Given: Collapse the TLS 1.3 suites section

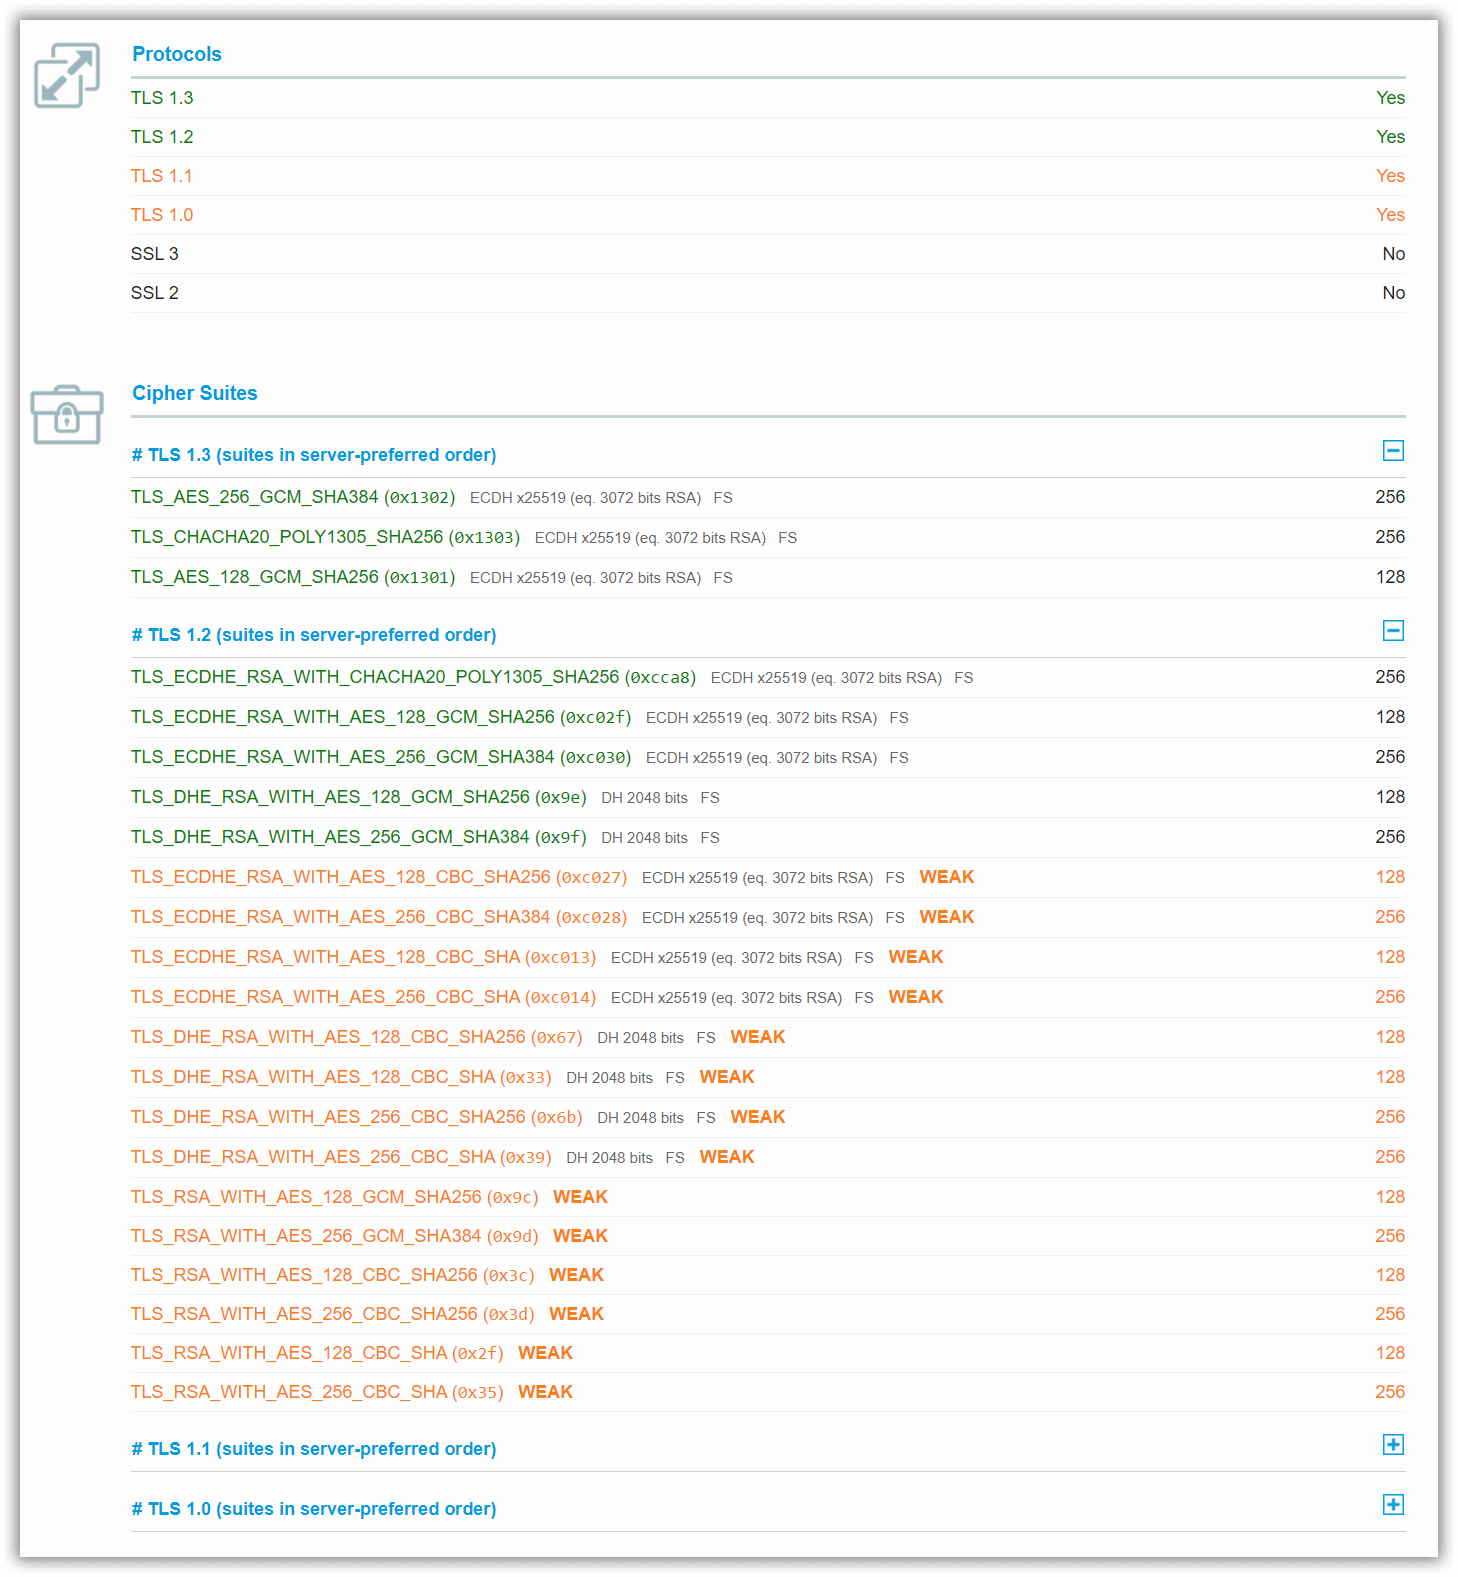Looking at the screenshot, I should coord(1393,451).
